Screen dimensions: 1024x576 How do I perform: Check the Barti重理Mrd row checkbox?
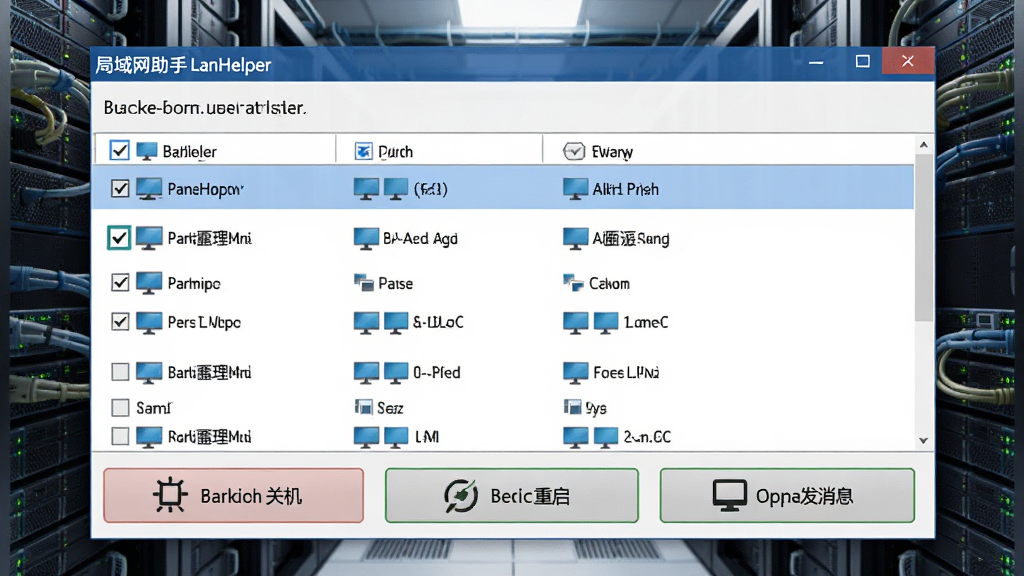tap(120, 372)
